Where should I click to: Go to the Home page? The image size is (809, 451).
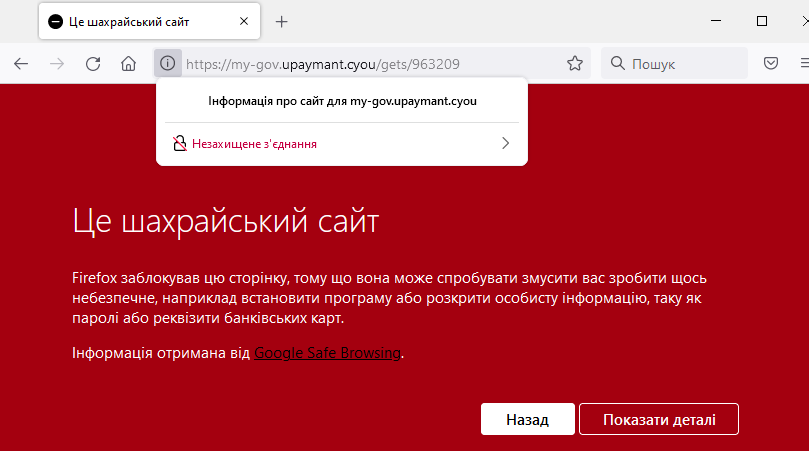[x=128, y=64]
